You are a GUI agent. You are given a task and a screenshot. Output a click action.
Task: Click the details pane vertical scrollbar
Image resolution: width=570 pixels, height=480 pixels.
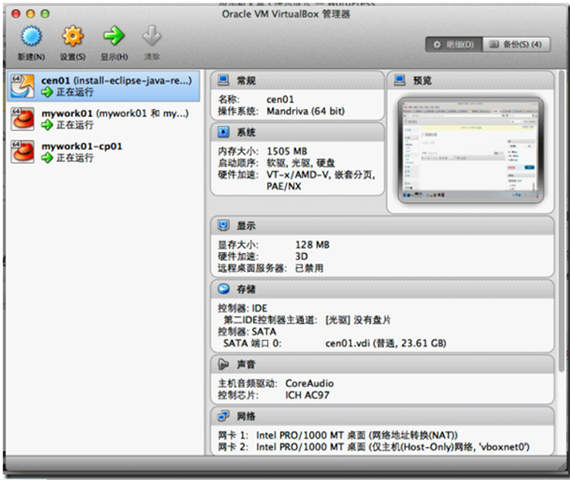click(x=562, y=218)
